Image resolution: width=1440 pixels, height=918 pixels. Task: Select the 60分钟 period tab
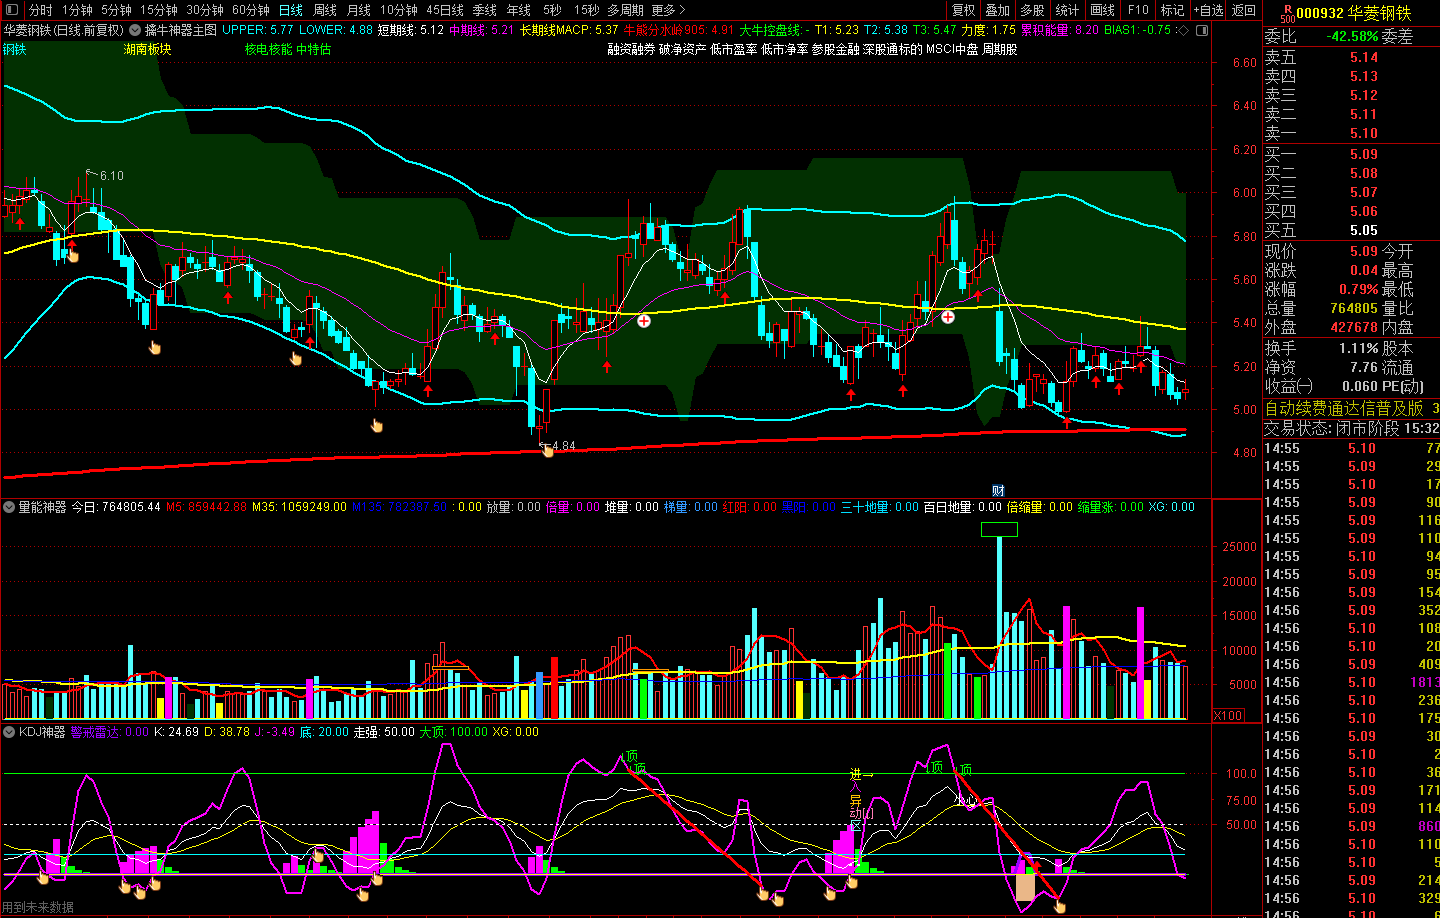250,10
